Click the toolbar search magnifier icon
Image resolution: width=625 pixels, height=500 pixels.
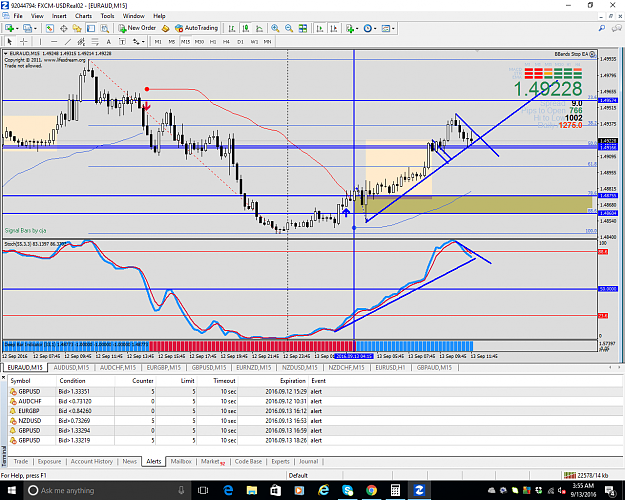click(x=601, y=28)
